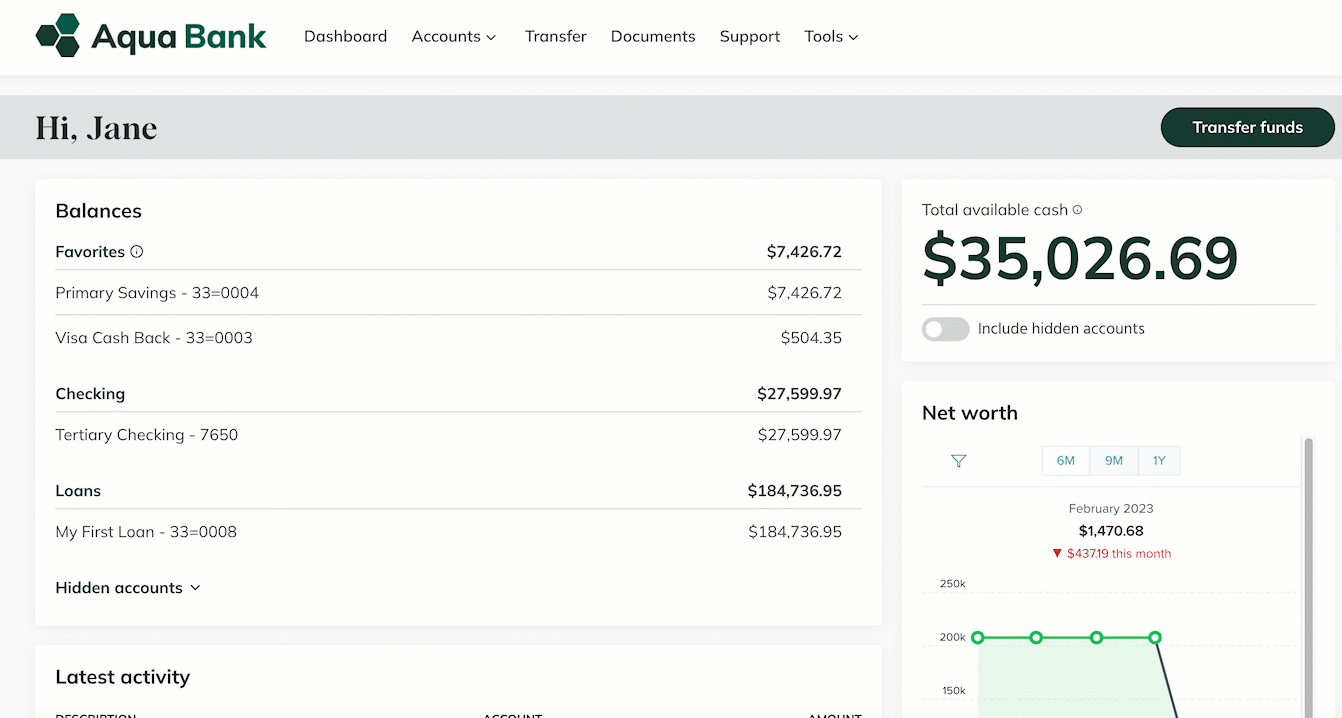This screenshot has height=718, width=1342.
Task: Select the 1Y net worth range
Action: [x=1159, y=461]
